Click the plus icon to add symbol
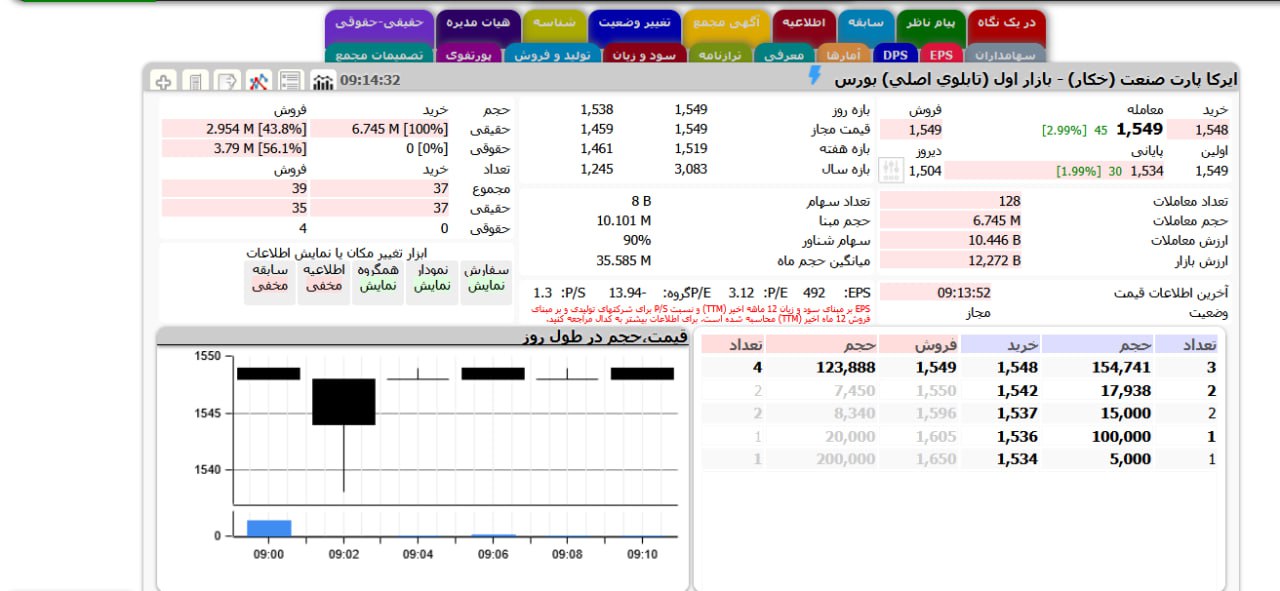The width and height of the screenshot is (1280, 591). click(162, 80)
